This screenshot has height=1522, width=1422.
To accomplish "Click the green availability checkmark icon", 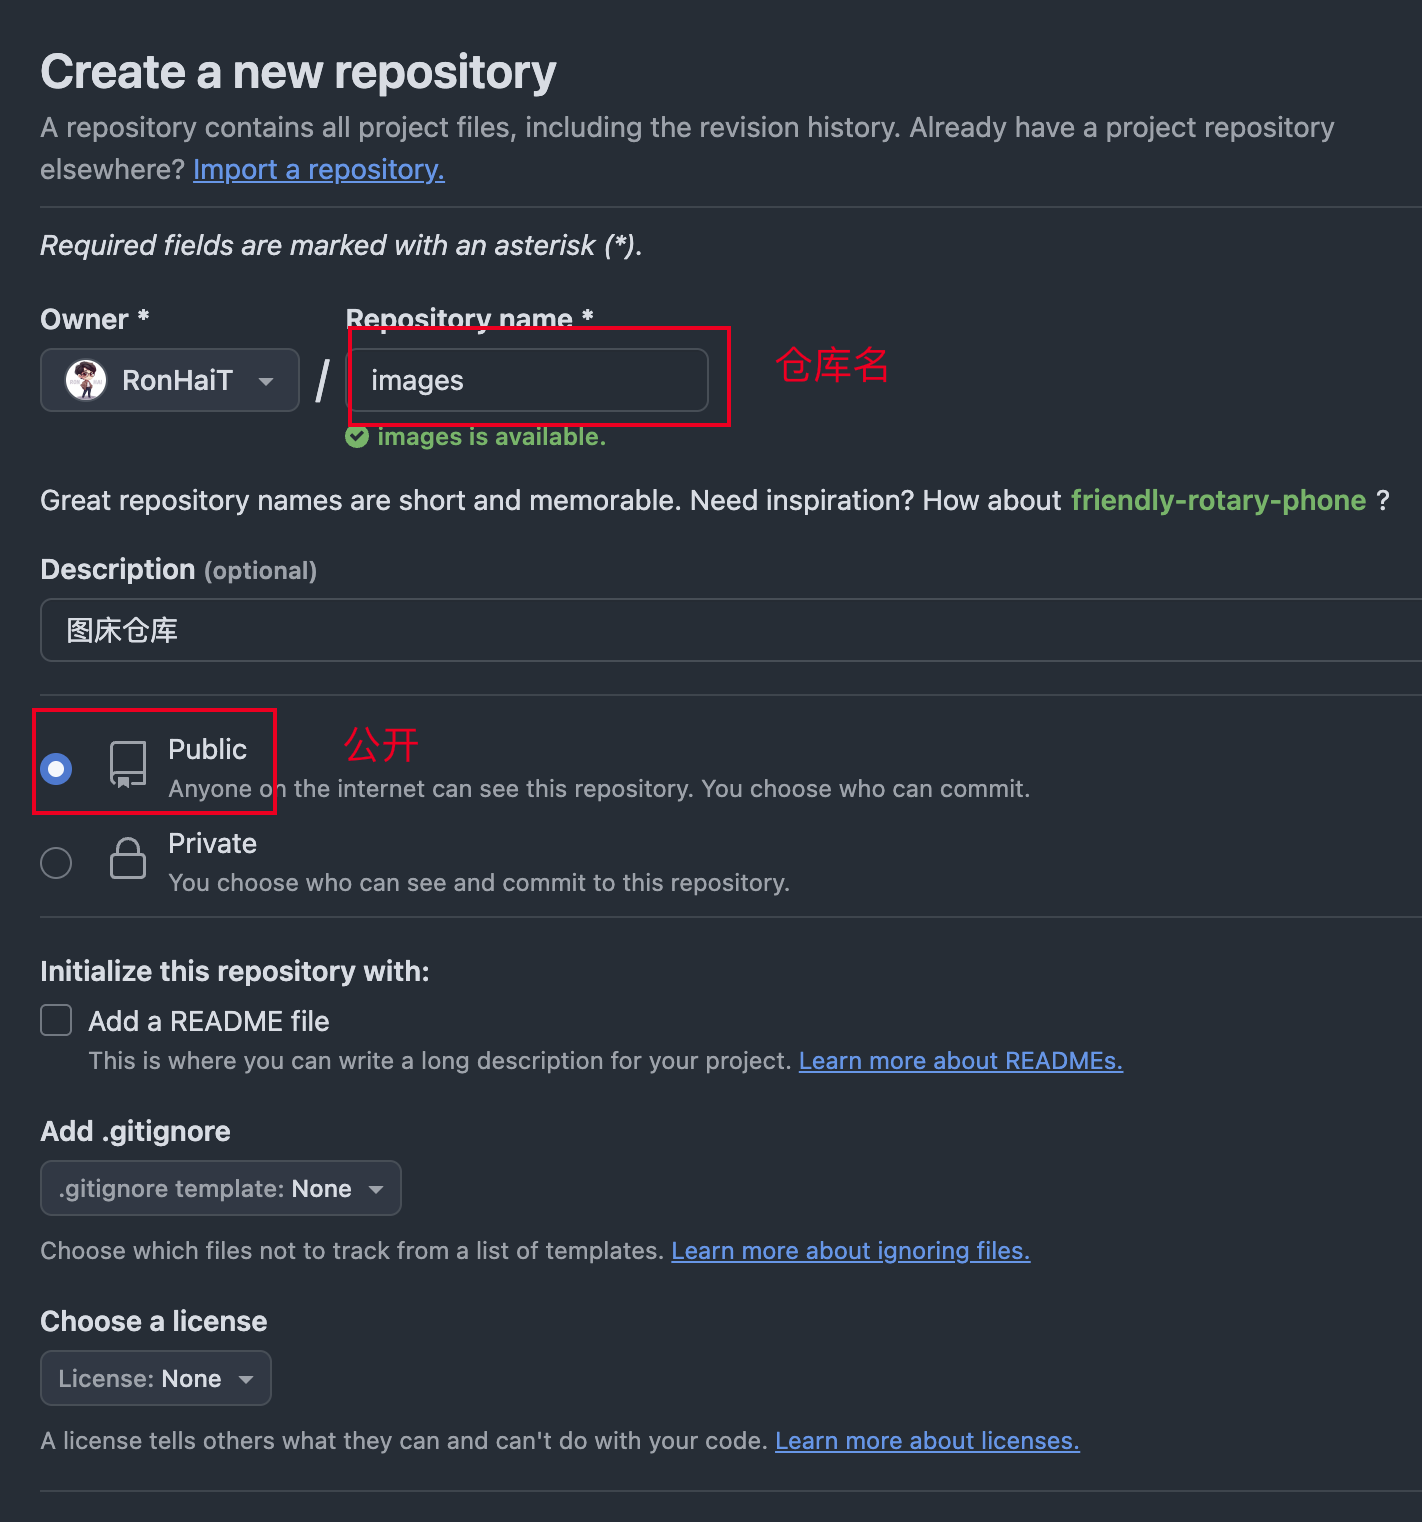I will (x=357, y=437).
